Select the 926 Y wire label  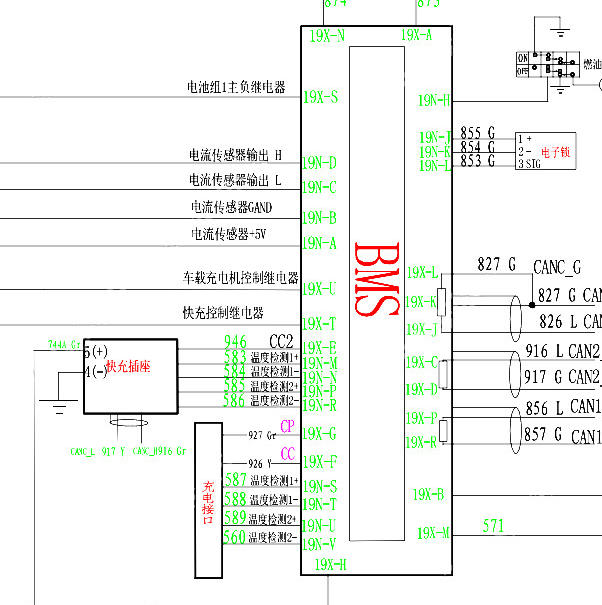point(260,463)
